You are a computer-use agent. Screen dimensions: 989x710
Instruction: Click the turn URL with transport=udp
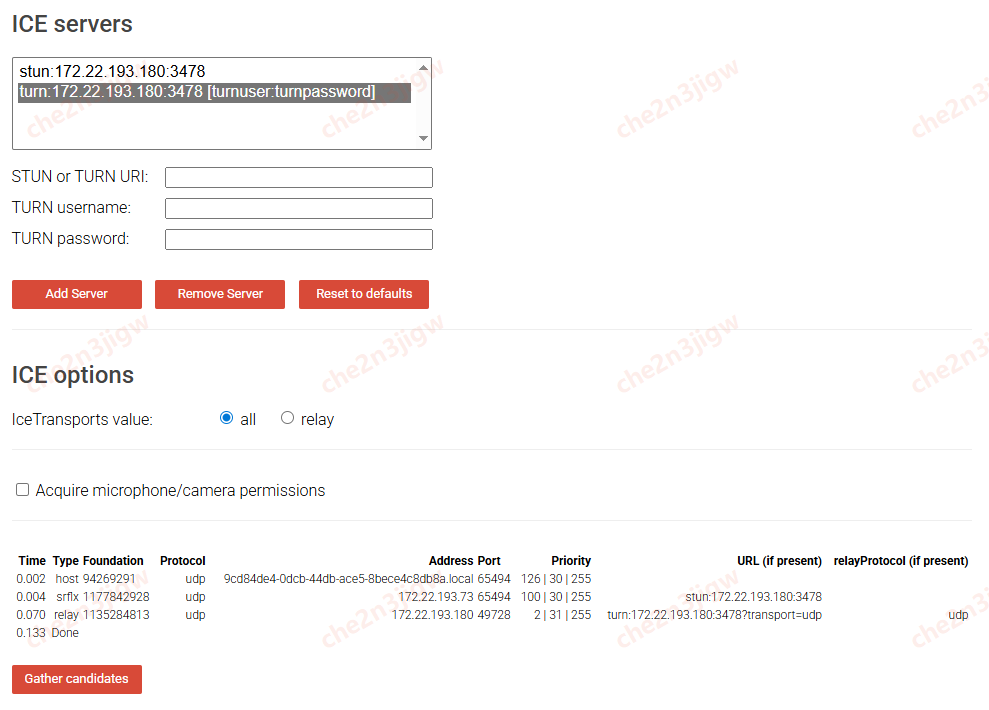[x=714, y=615]
